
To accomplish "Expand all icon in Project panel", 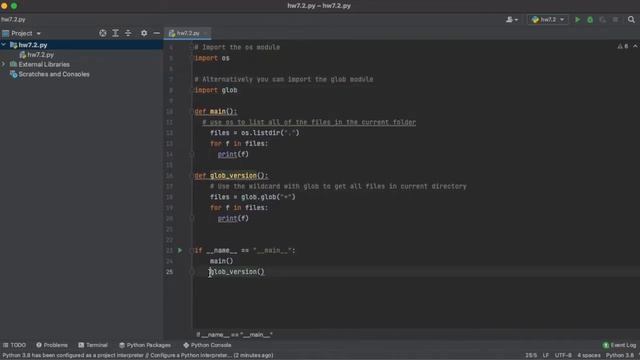I will click(116, 33).
